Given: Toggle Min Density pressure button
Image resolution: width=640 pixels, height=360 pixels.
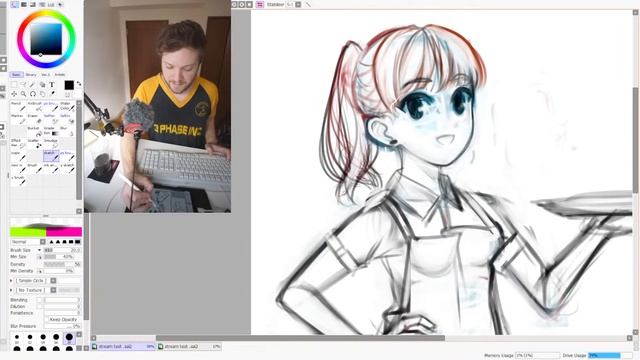Looking at the screenshot, I should (x=40, y=271).
